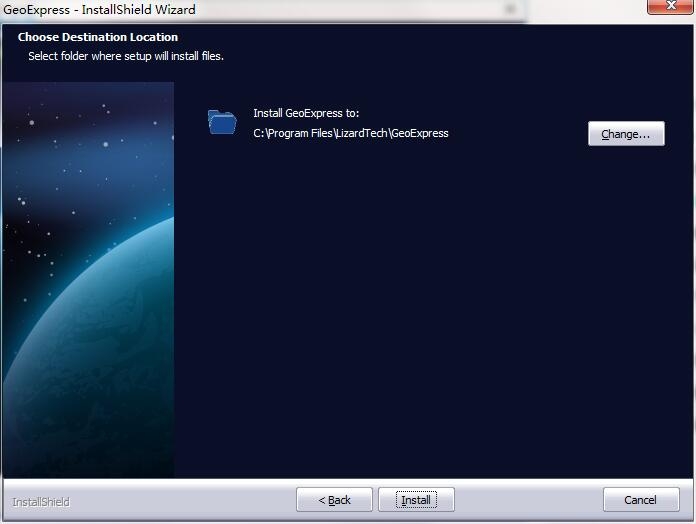Go back with the Back button
This screenshot has height=524, width=696.
(334, 500)
